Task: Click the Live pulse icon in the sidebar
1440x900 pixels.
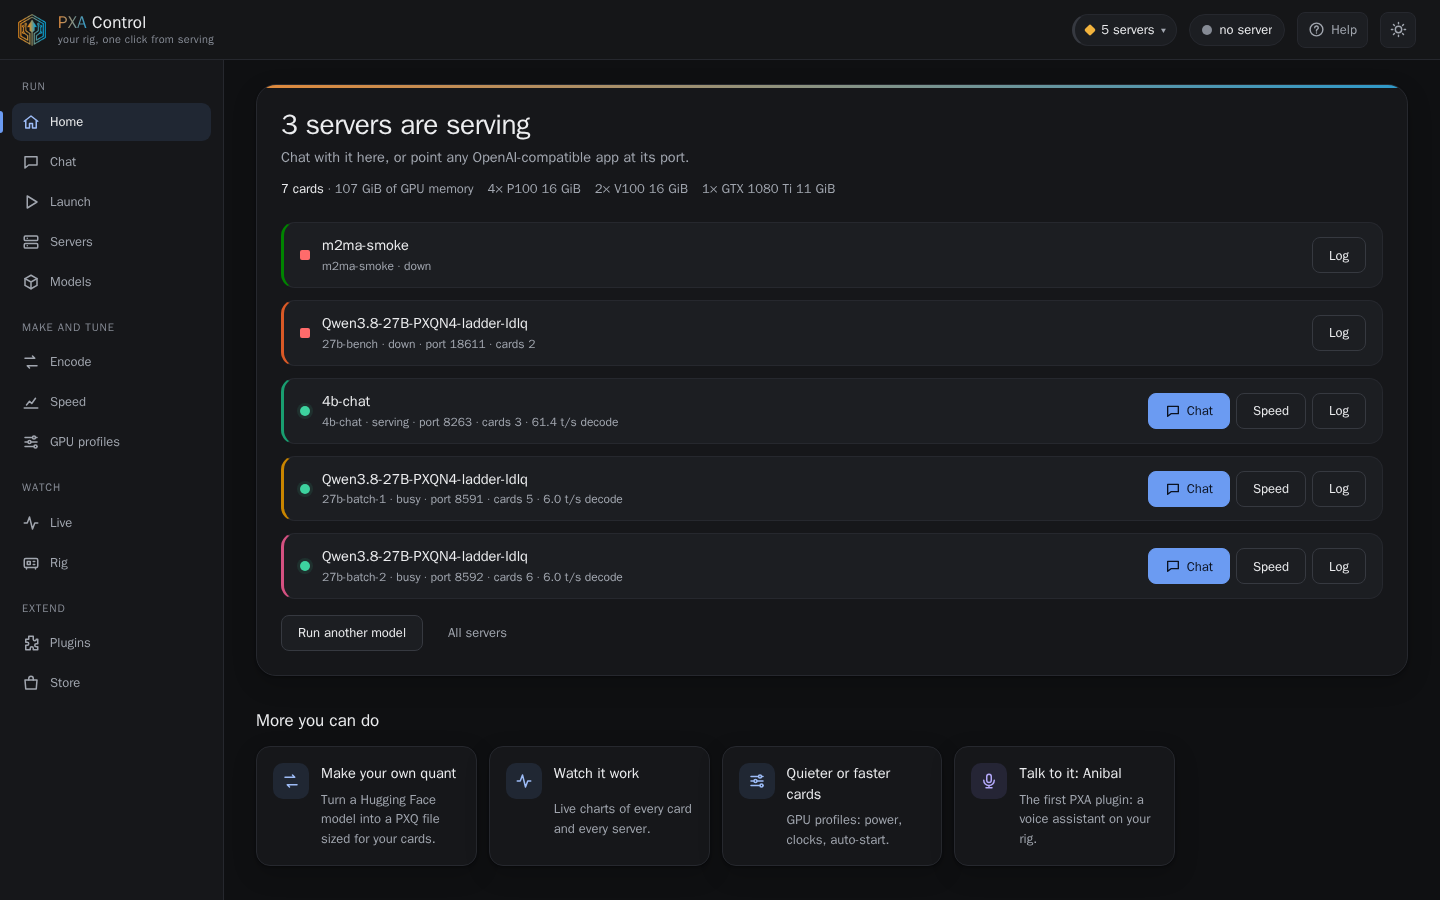Action: tap(31, 523)
